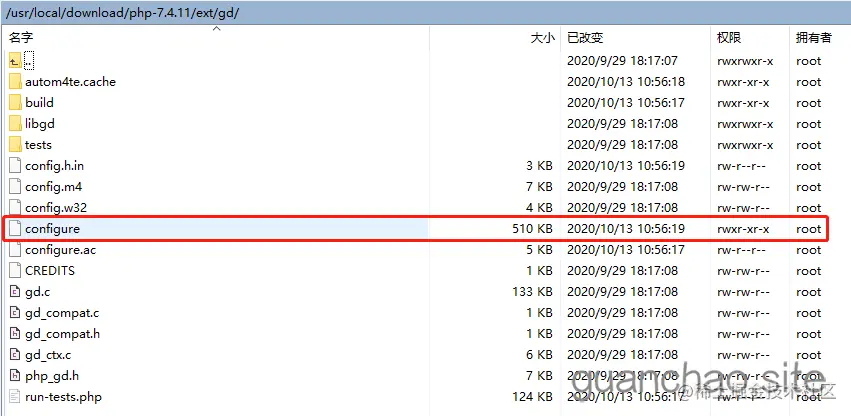Click the gd_compat.h header file icon

(15, 333)
